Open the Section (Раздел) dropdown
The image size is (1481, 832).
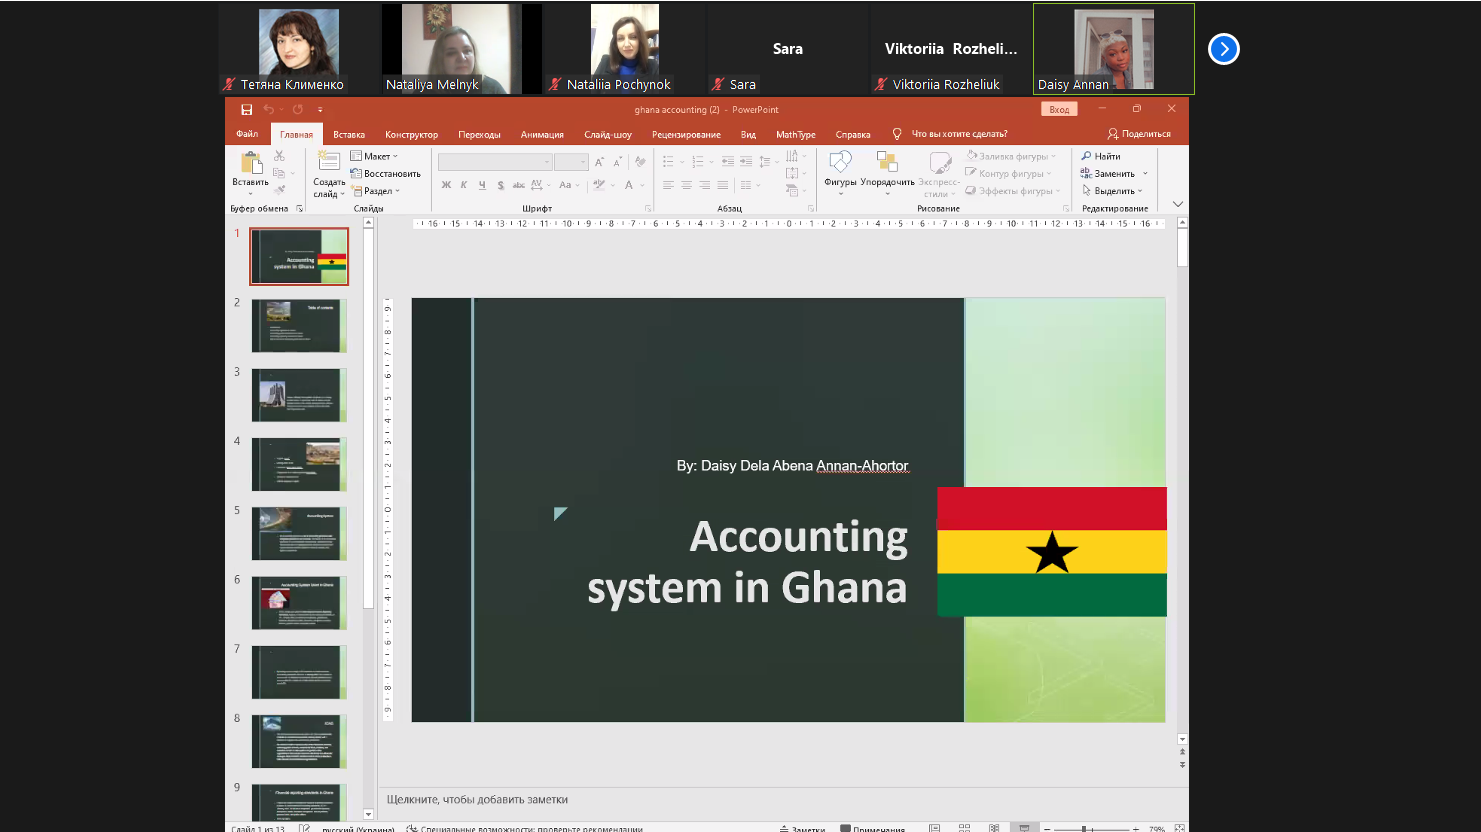click(377, 191)
